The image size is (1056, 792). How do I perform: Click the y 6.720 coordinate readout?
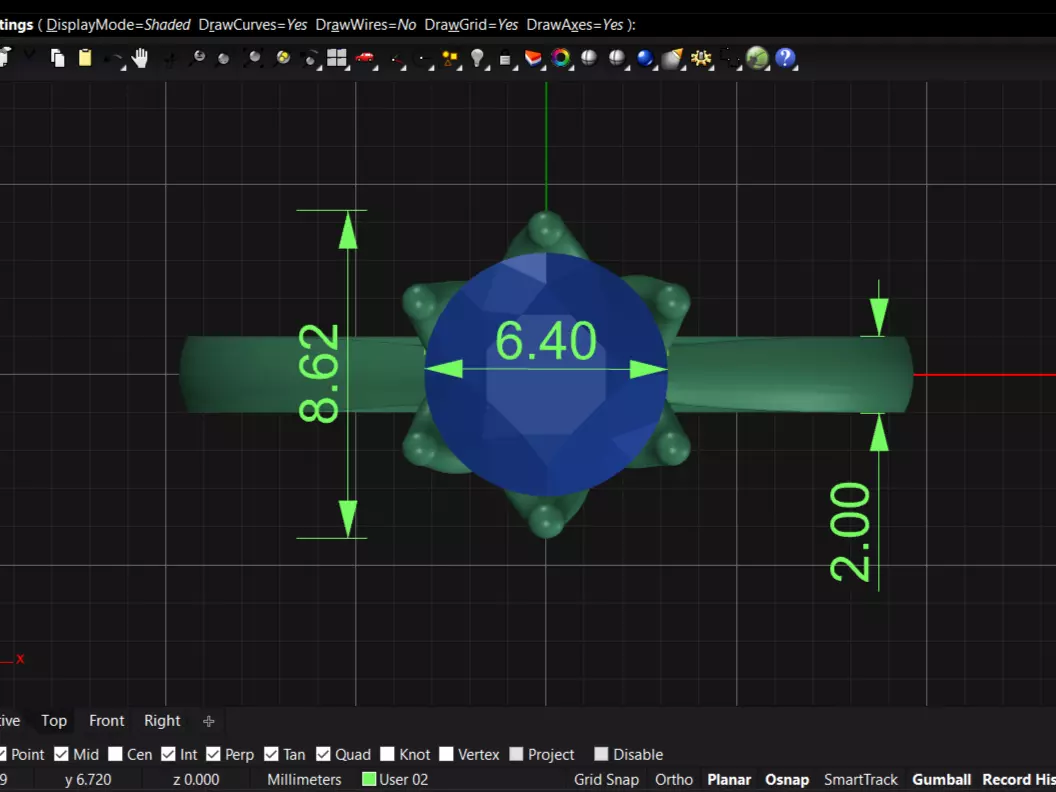click(x=88, y=780)
